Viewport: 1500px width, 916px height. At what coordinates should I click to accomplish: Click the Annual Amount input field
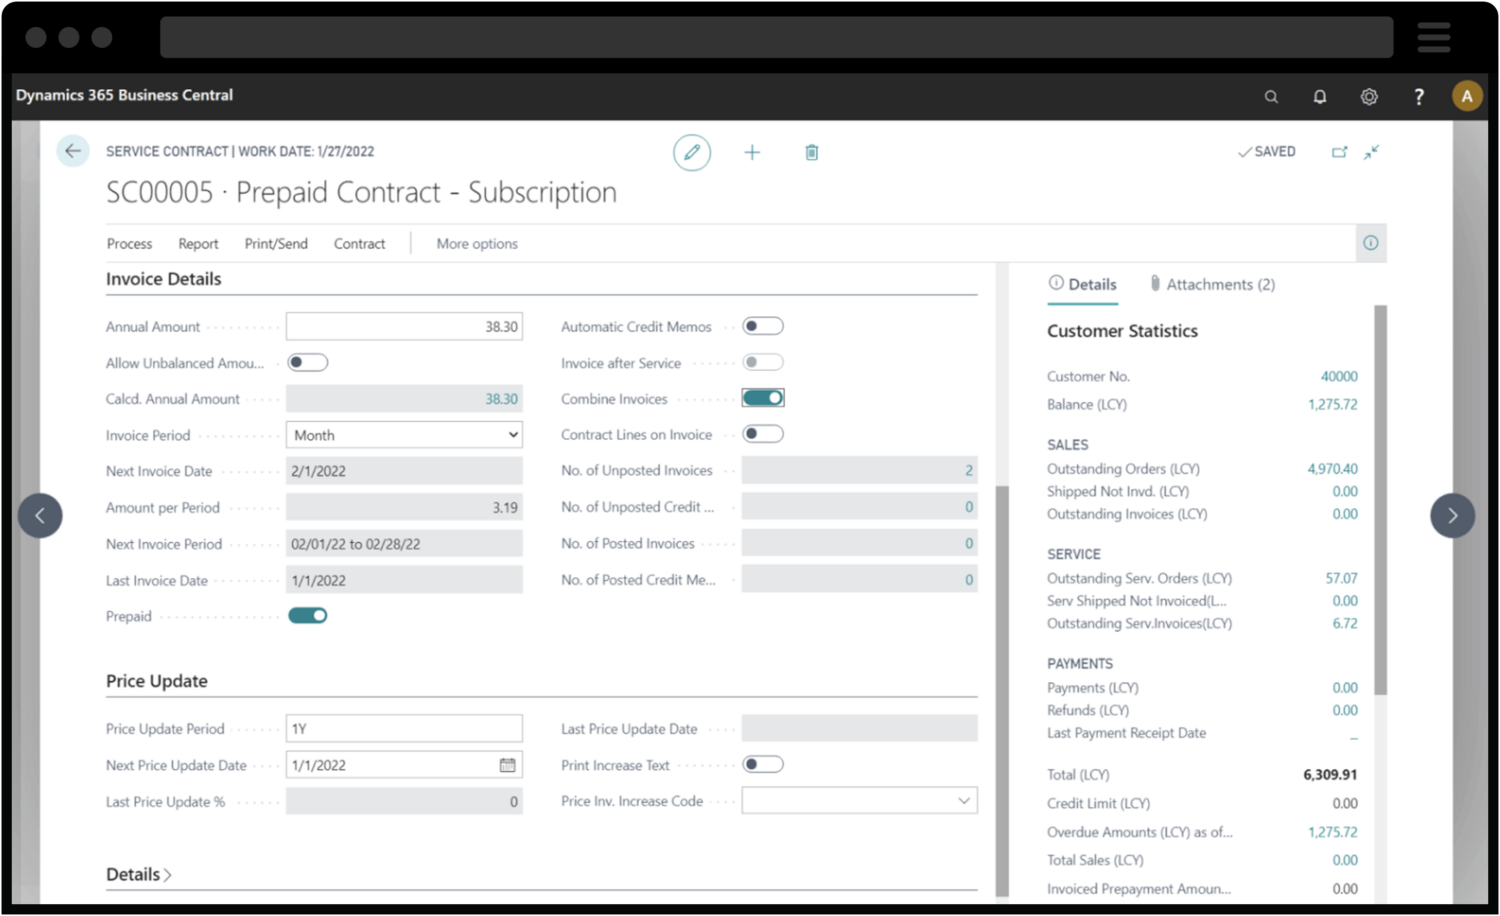[x=404, y=327]
